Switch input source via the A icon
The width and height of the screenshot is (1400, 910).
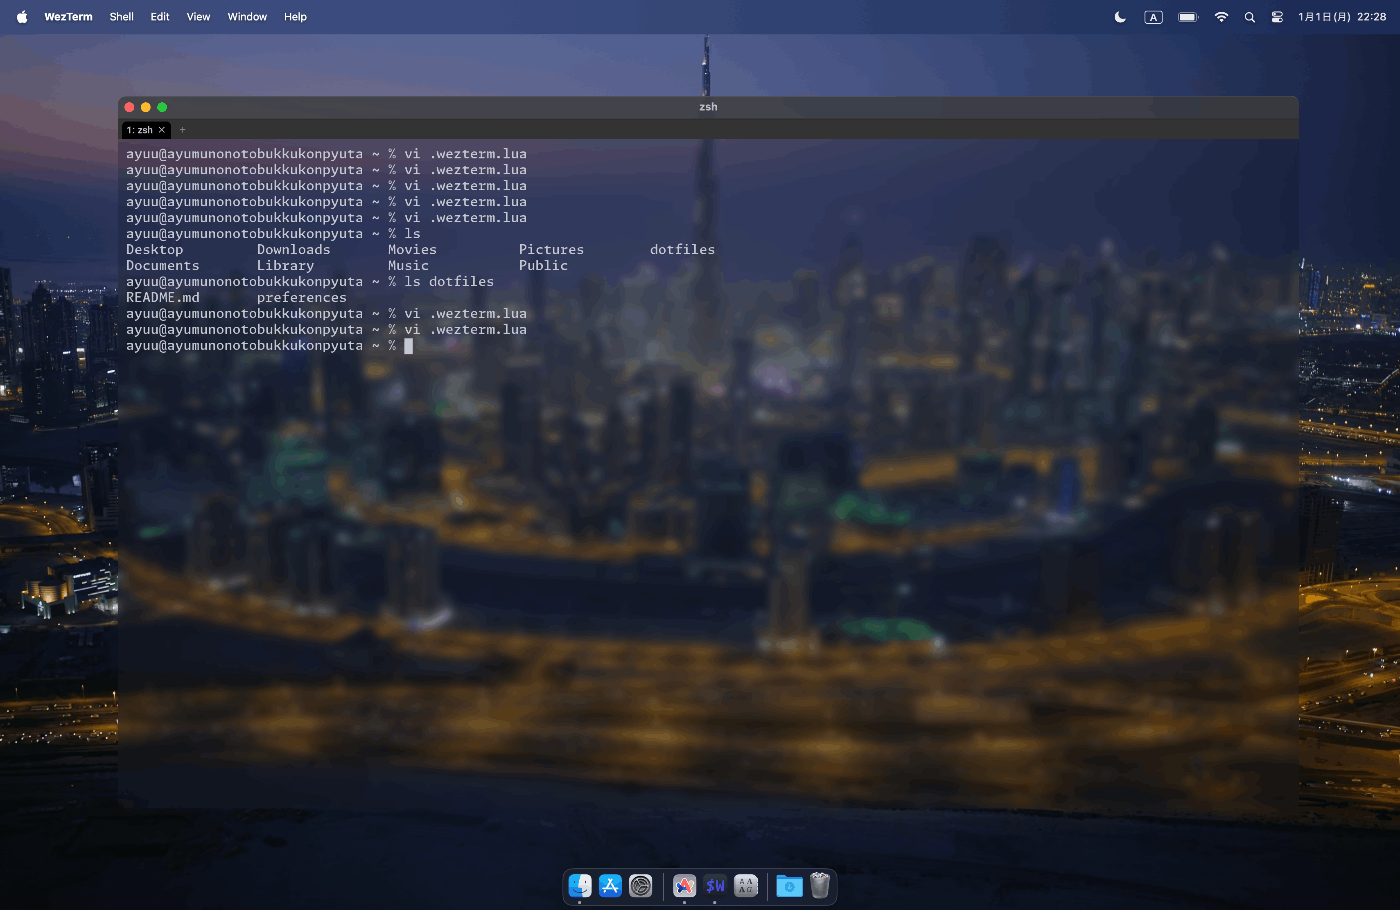point(1153,16)
